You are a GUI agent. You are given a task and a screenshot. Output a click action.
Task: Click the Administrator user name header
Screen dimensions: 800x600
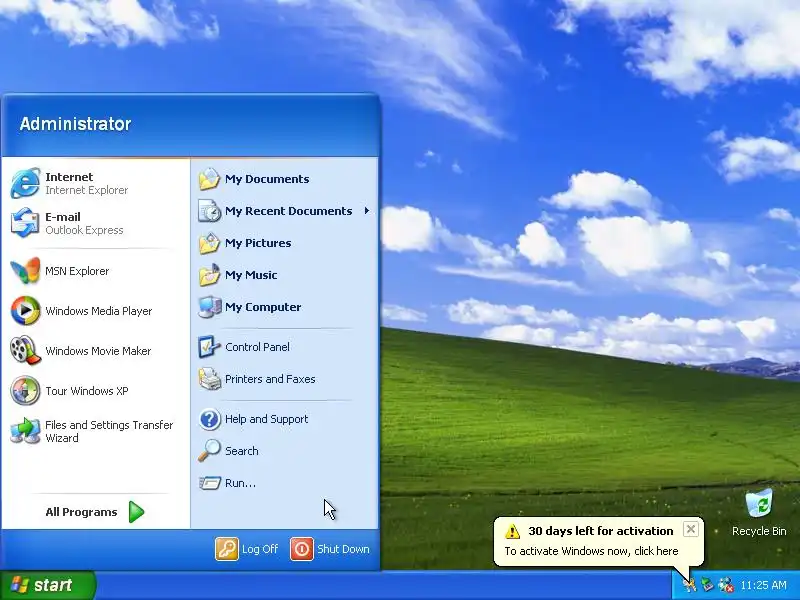76,124
